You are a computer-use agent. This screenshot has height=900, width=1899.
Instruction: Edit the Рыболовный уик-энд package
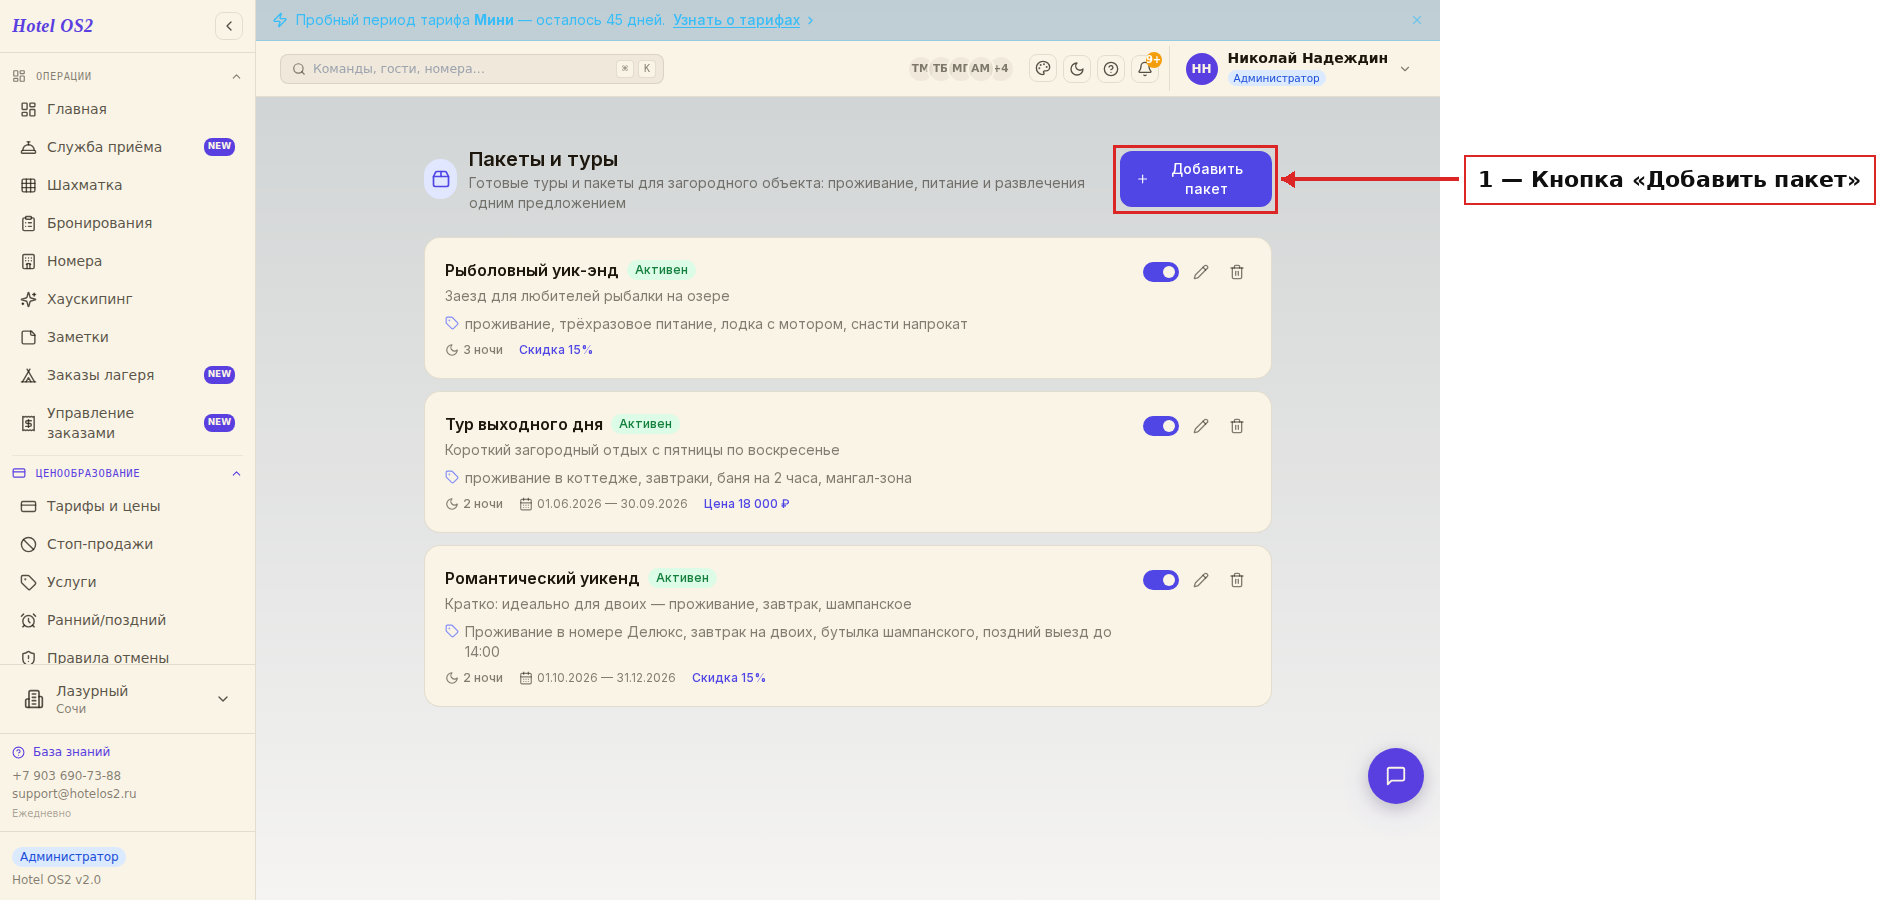click(1201, 272)
